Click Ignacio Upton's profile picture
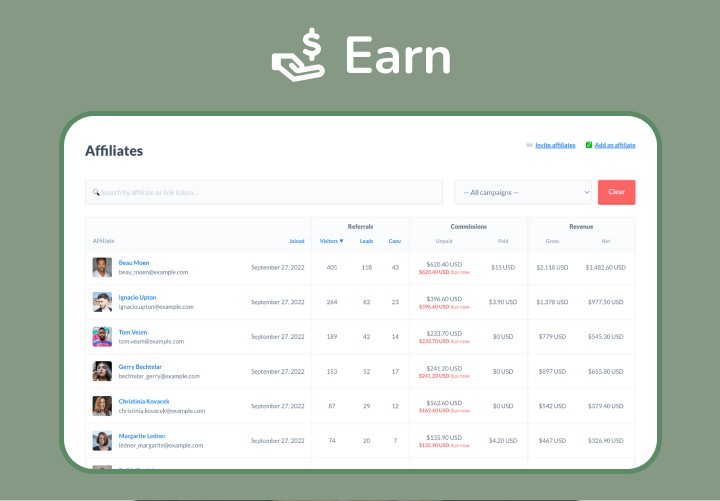The image size is (720, 501). point(102,302)
